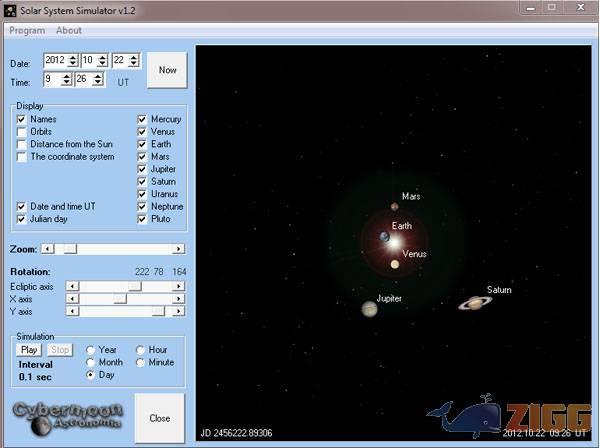Click the Jupiter planet in the viewport

pos(370,309)
